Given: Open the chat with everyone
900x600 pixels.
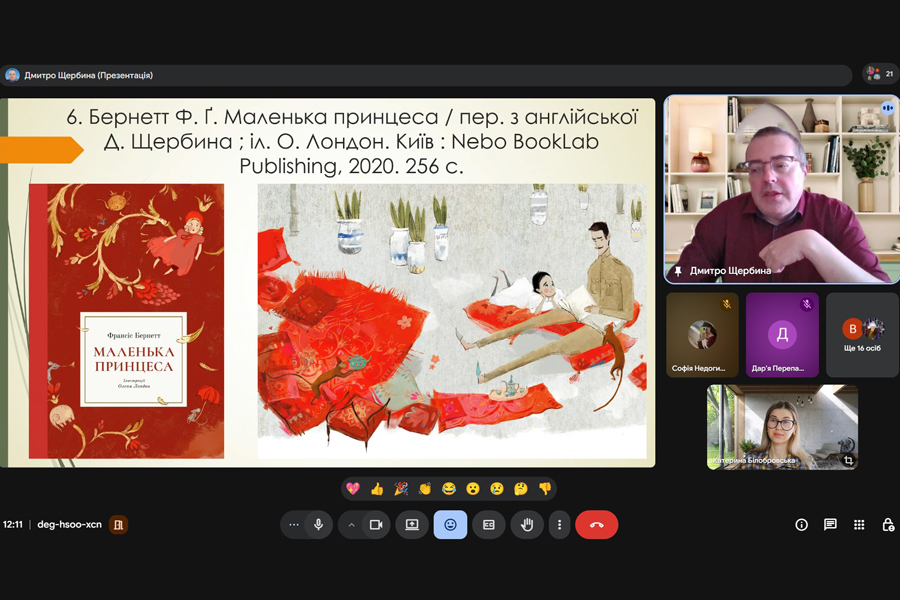Looking at the screenshot, I should click(830, 524).
